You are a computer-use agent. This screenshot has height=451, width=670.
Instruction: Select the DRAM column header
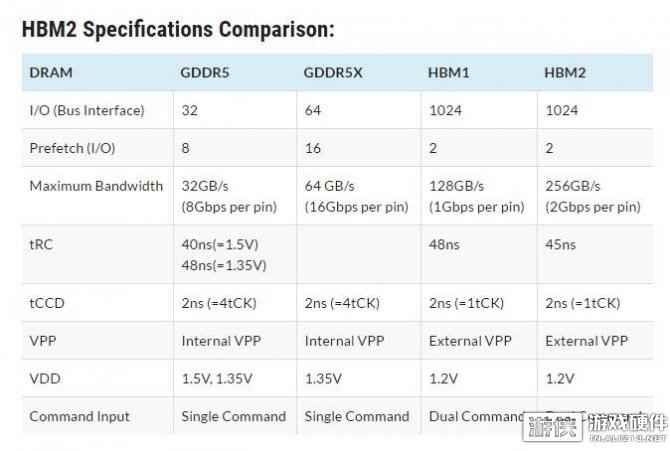[51, 73]
